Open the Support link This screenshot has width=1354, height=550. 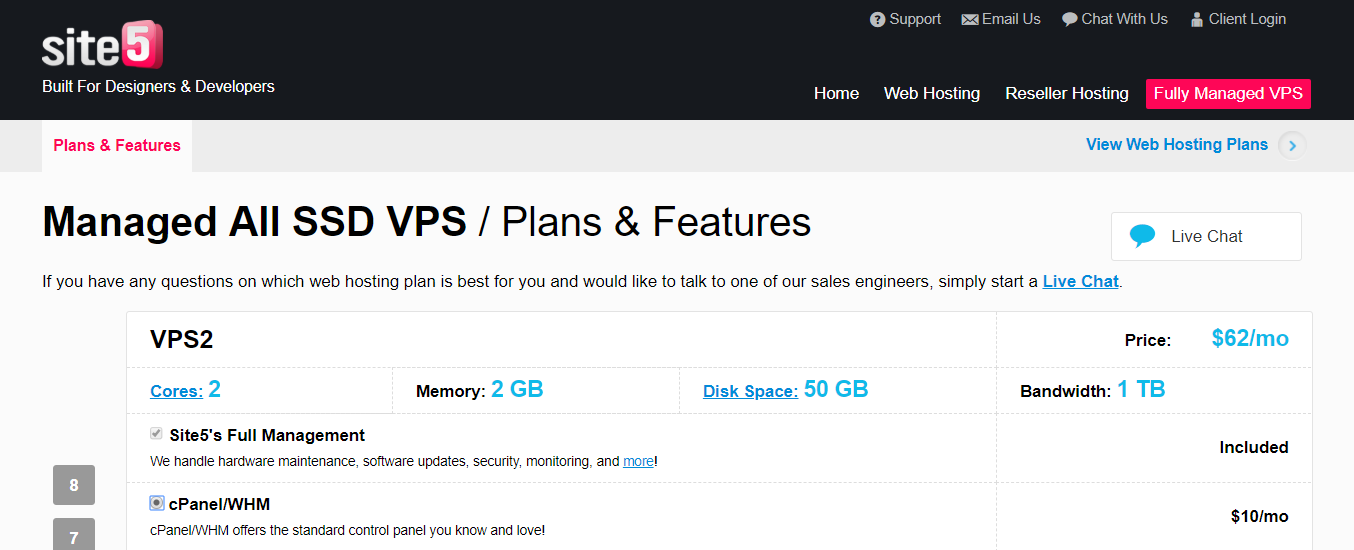(x=915, y=19)
